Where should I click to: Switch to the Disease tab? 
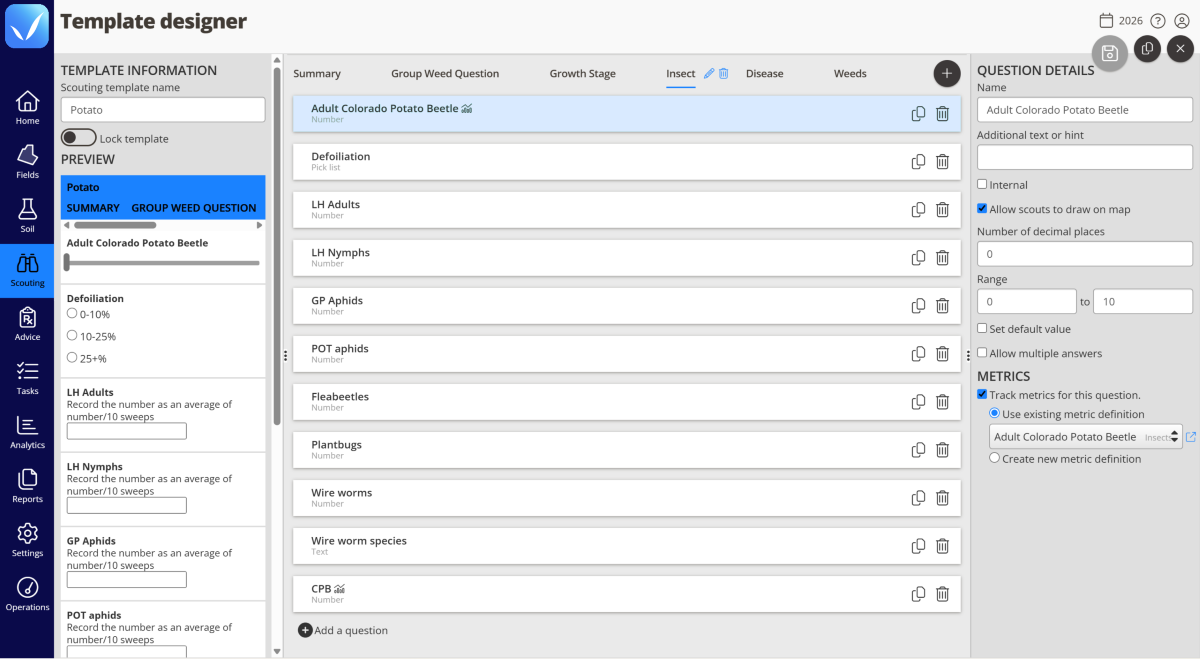(x=765, y=74)
